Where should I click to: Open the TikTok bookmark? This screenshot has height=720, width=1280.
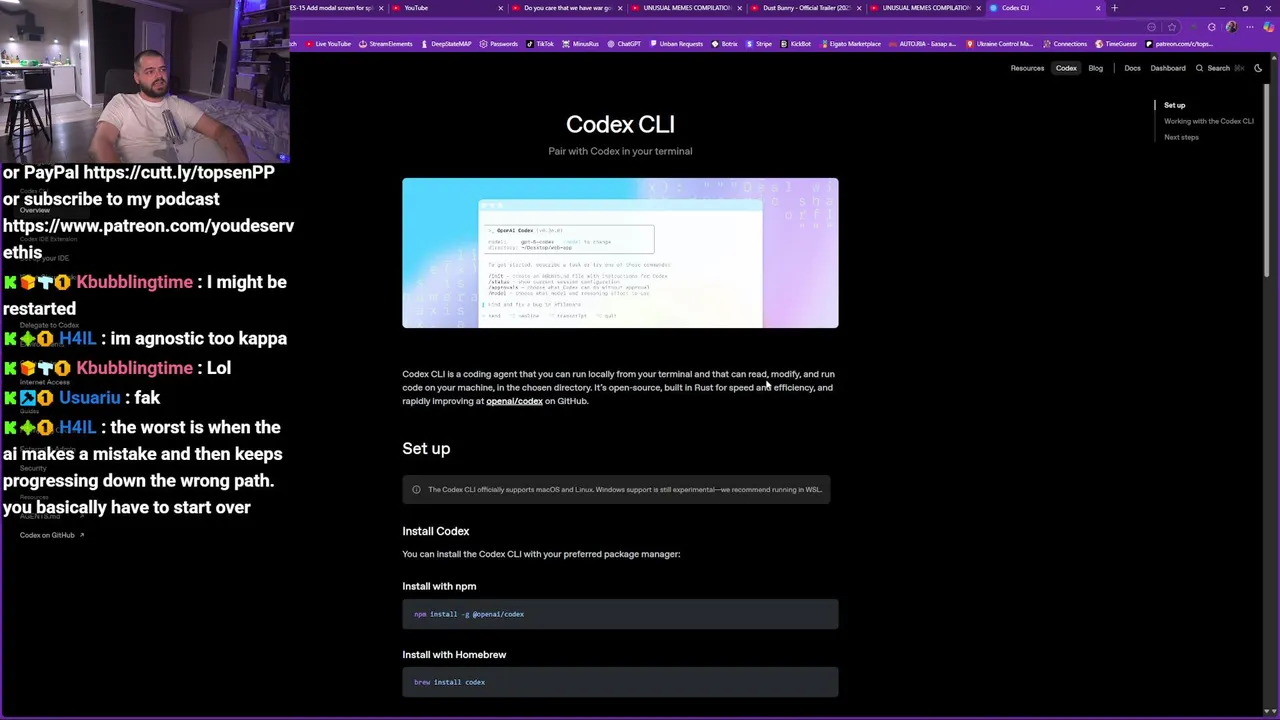coord(540,44)
